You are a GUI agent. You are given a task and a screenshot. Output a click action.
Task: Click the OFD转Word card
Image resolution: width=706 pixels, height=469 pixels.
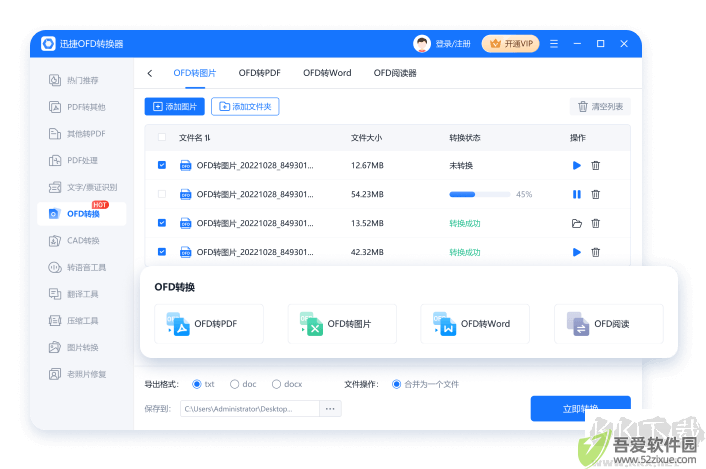475,324
